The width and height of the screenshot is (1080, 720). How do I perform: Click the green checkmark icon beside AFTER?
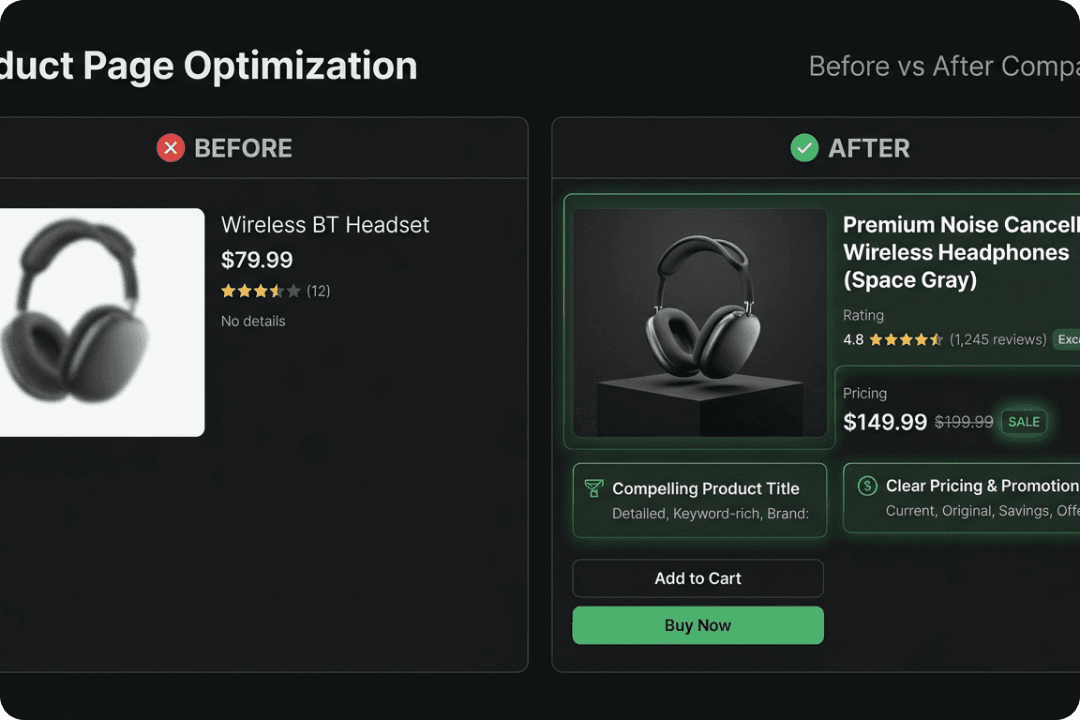point(804,147)
